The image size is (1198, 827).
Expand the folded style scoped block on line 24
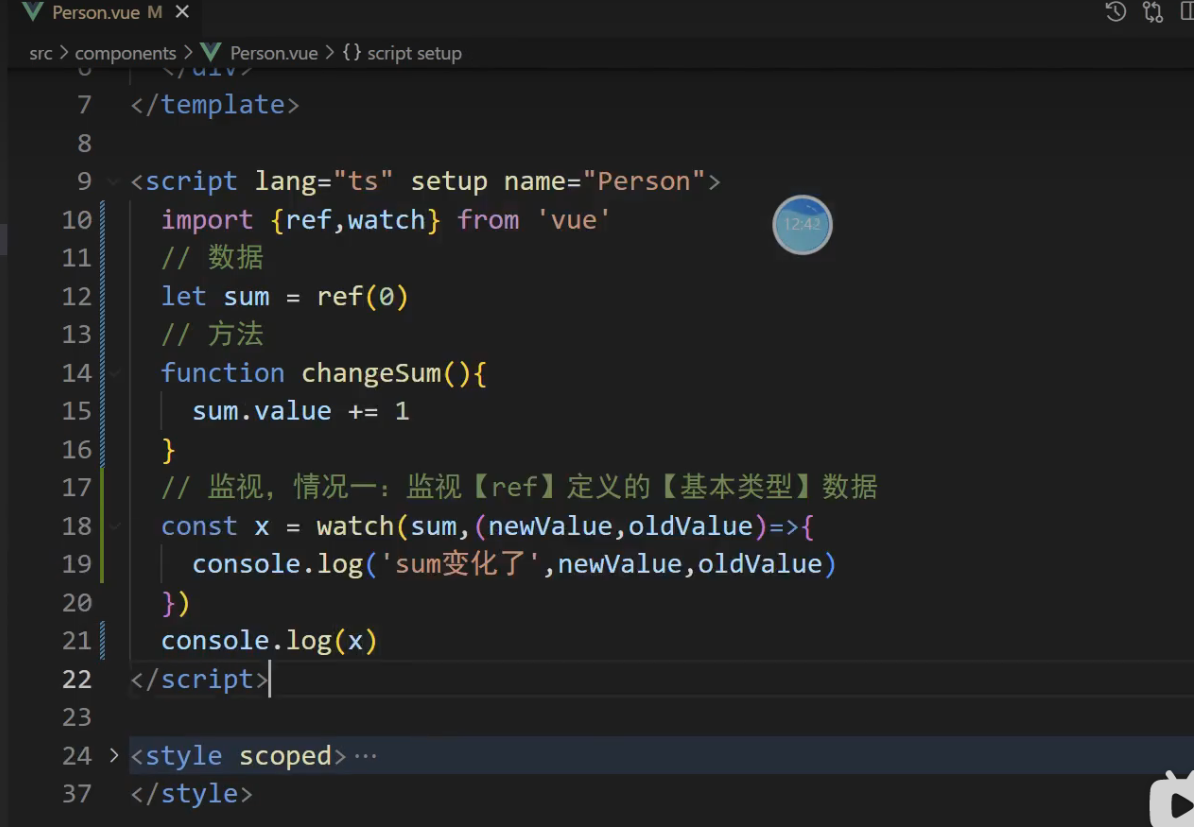(114, 755)
